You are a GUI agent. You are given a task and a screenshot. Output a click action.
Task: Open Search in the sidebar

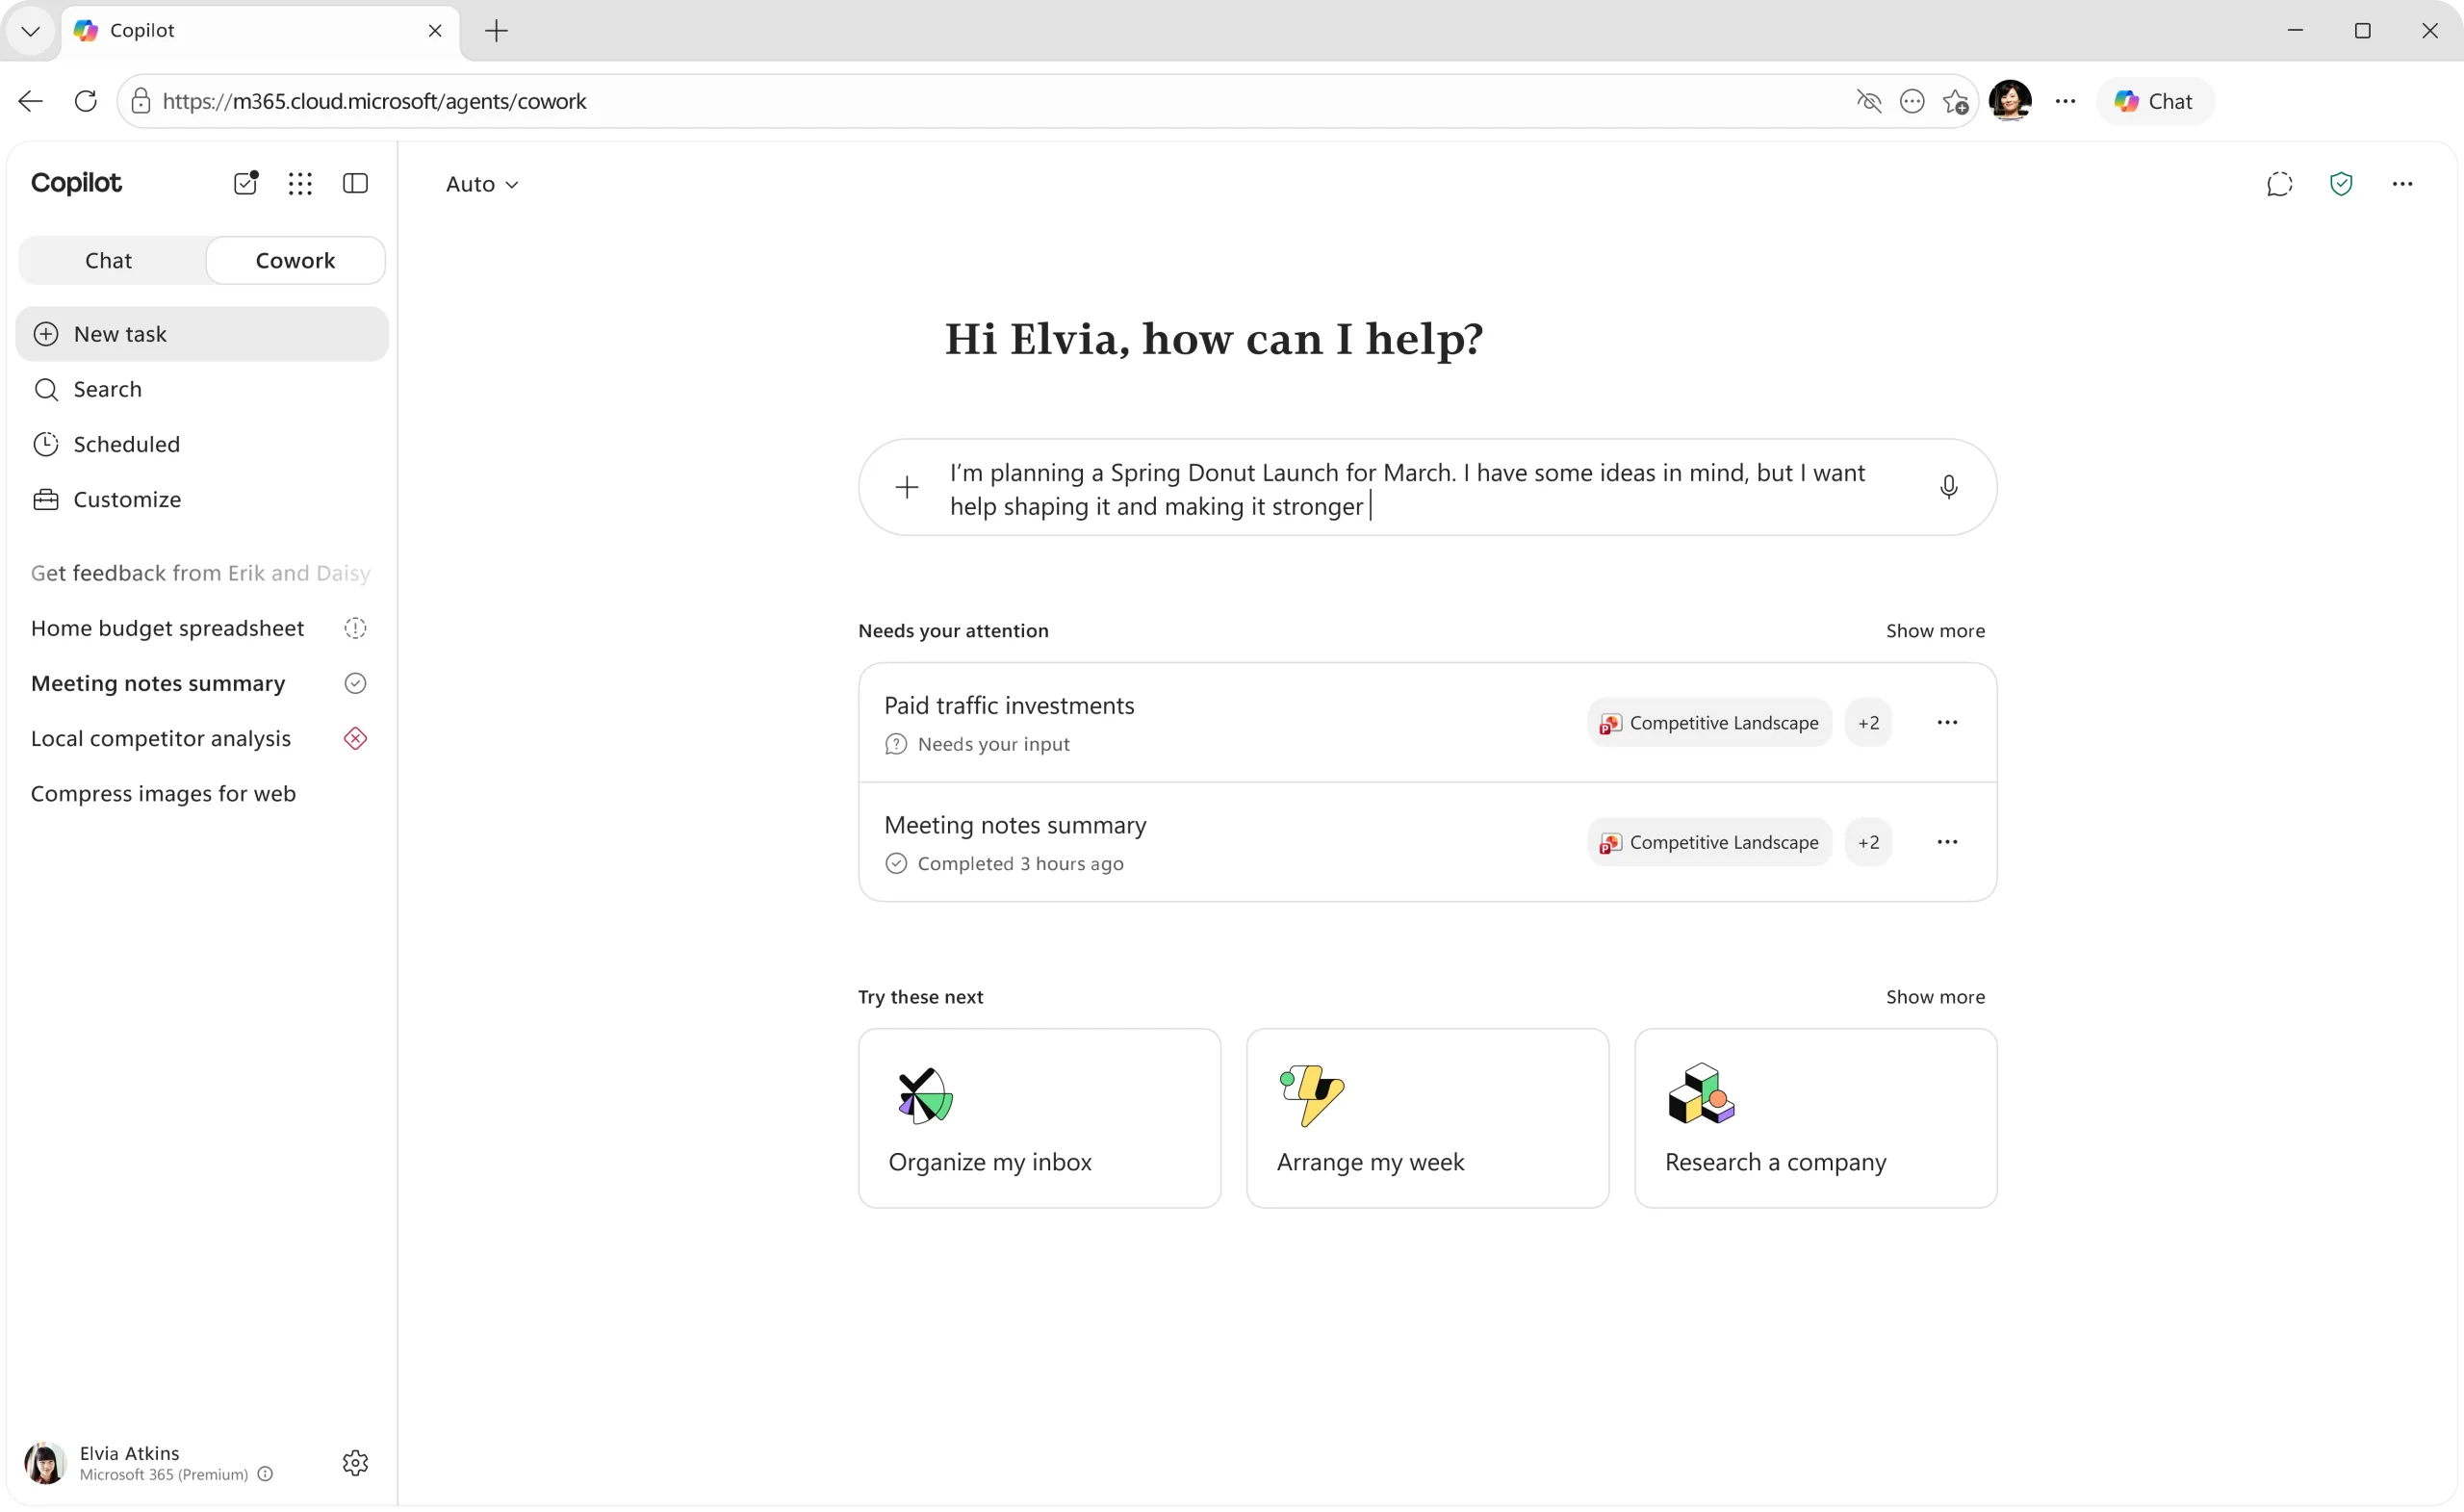click(202, 390)
